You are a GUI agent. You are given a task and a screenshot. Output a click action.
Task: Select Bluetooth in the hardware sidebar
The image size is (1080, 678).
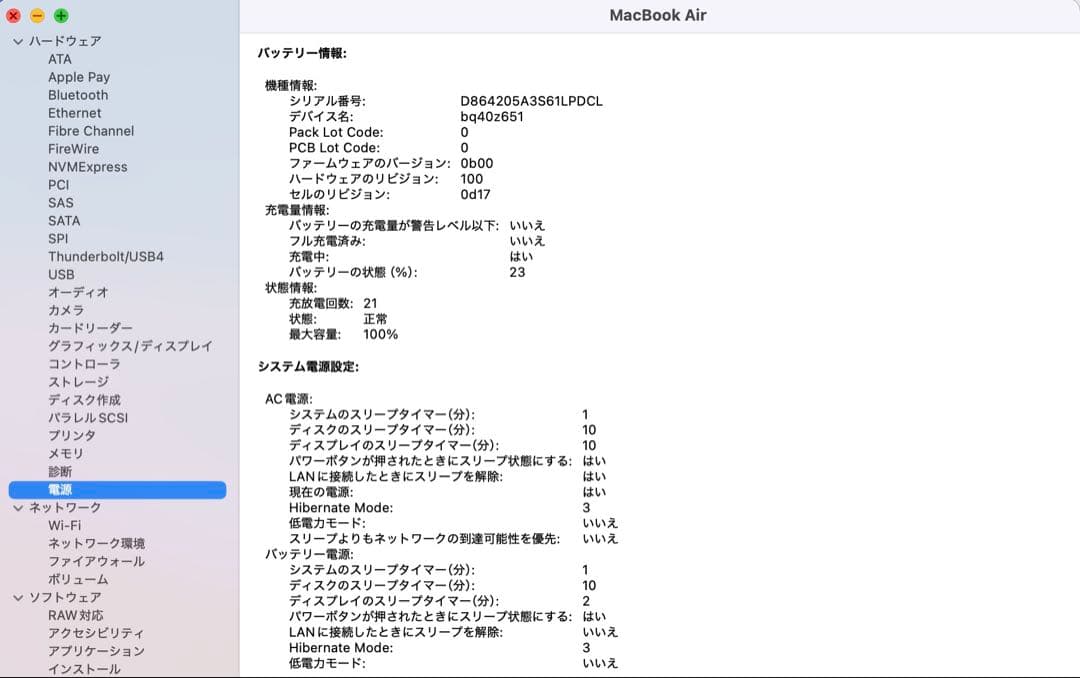click(77, 95)
